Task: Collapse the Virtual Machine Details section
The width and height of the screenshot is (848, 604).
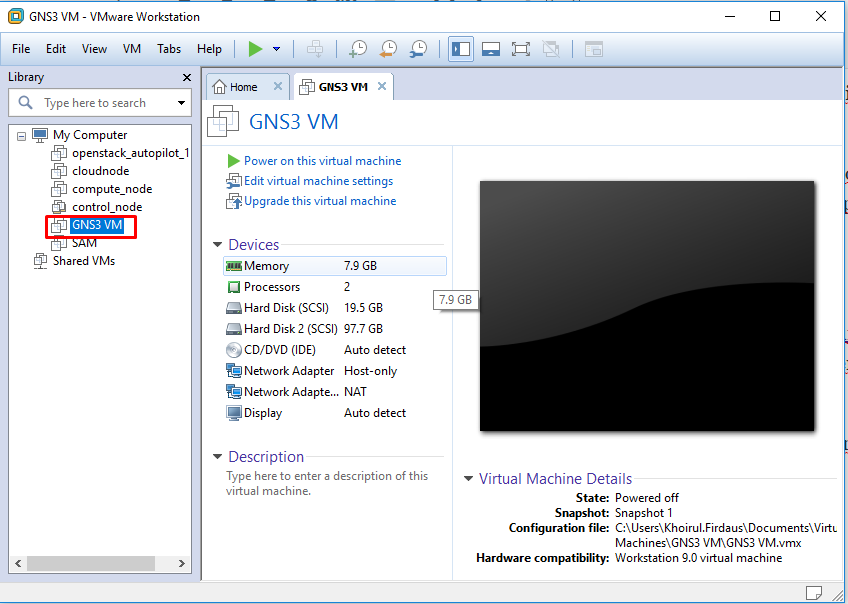Action: click(x=468, y=479)
